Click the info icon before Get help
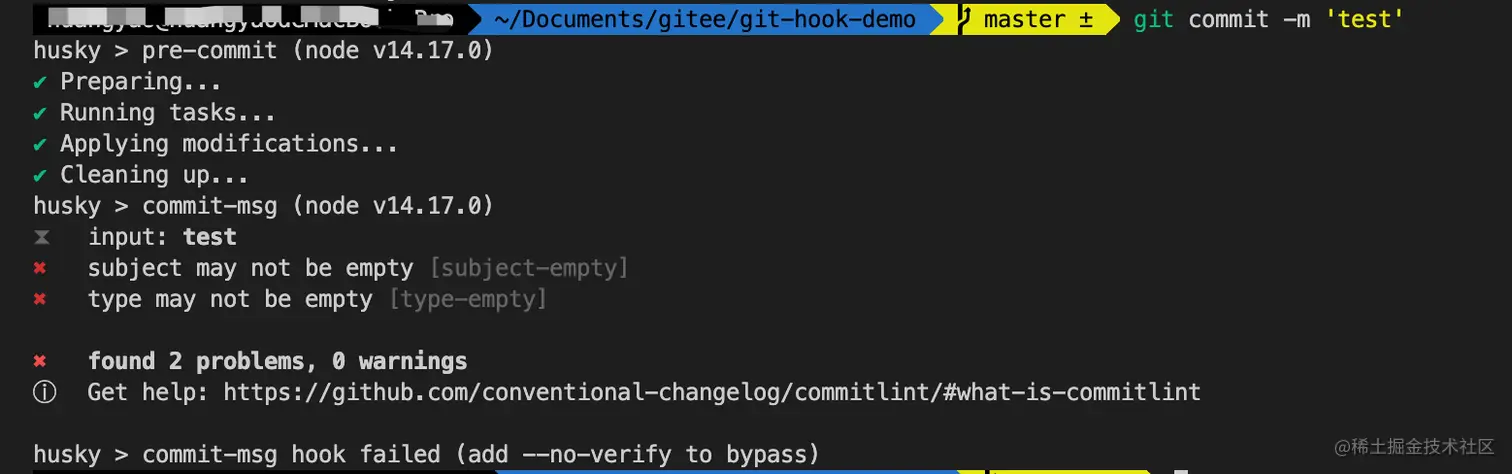Image resolution: width=1512 pixels, height=474 pixels. 44,392
